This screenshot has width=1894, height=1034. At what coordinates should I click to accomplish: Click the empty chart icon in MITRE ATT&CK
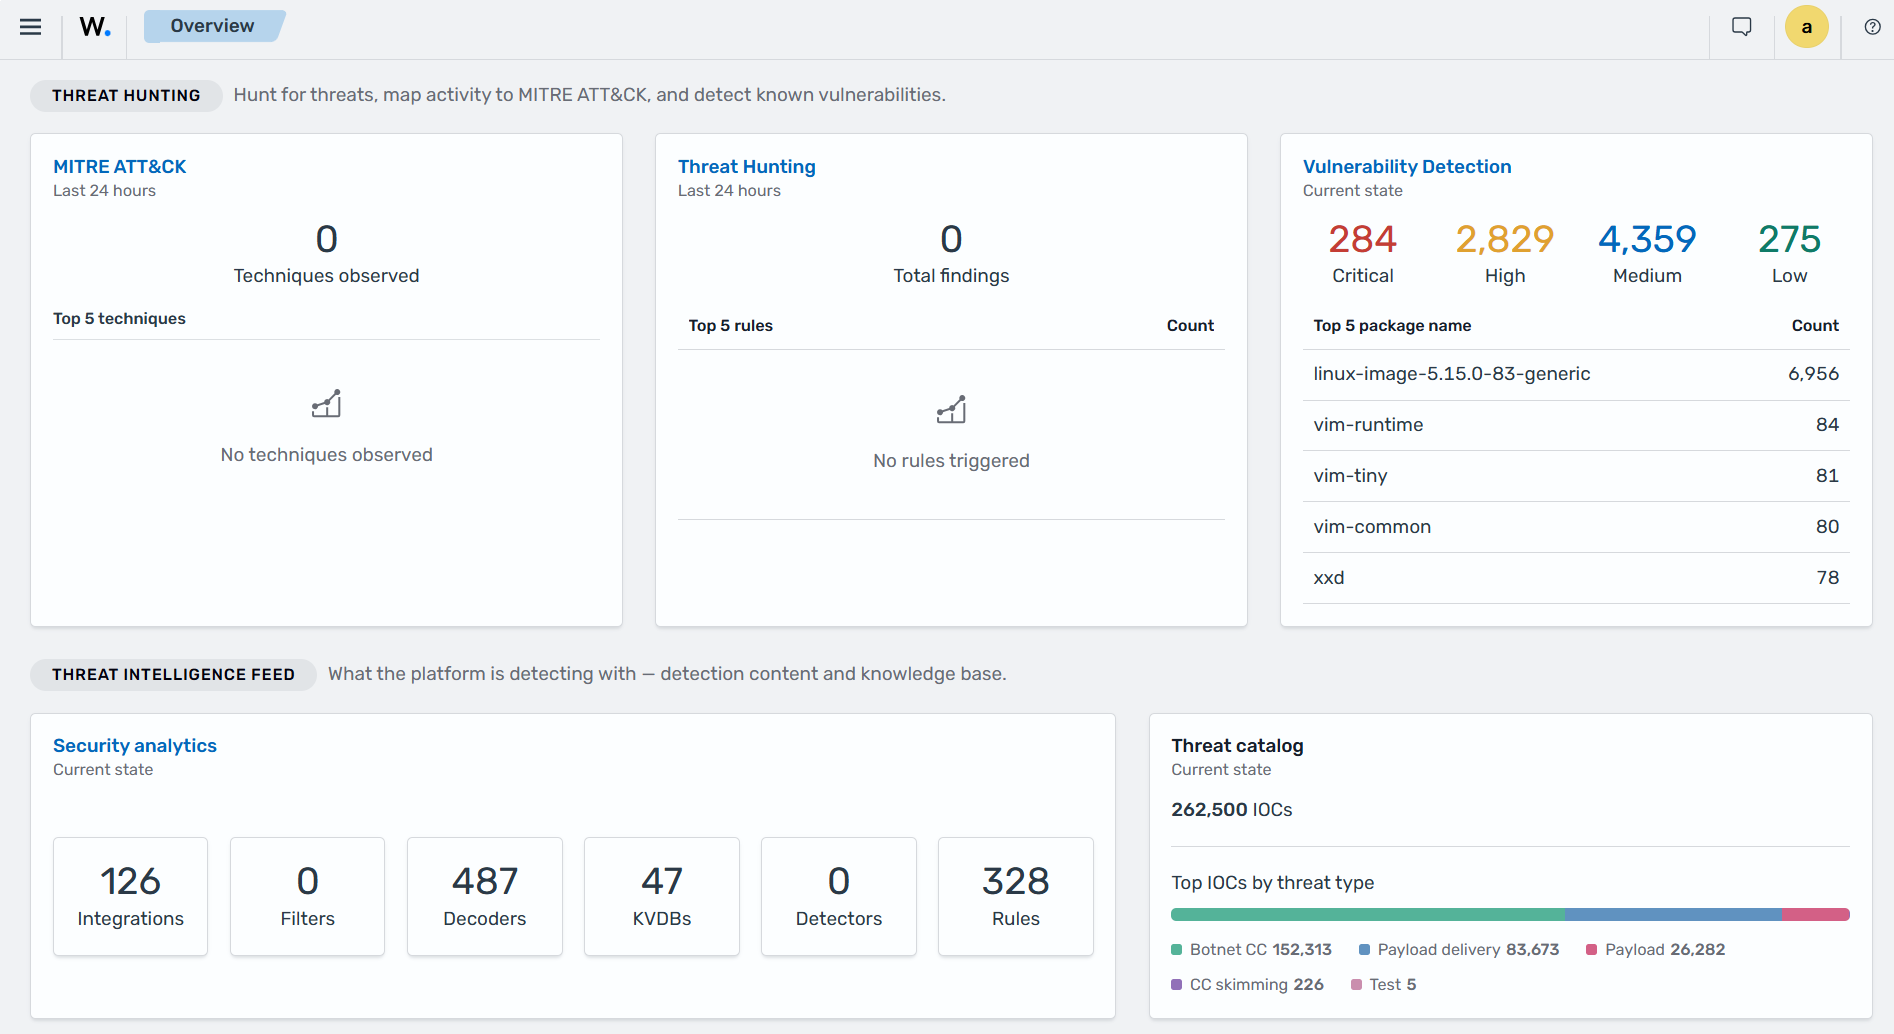click(x=327, y=403)
